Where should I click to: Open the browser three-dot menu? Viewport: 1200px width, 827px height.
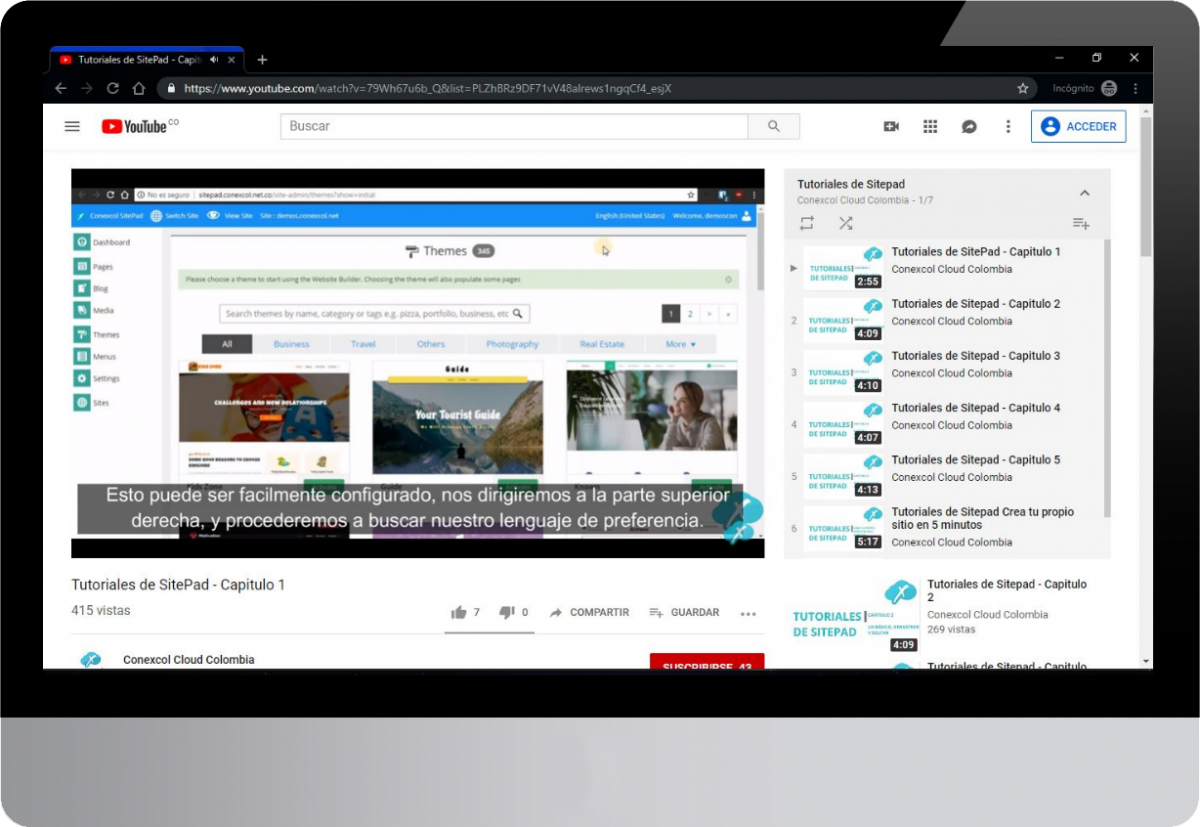pyautogui.click(x=1134, y=88)
